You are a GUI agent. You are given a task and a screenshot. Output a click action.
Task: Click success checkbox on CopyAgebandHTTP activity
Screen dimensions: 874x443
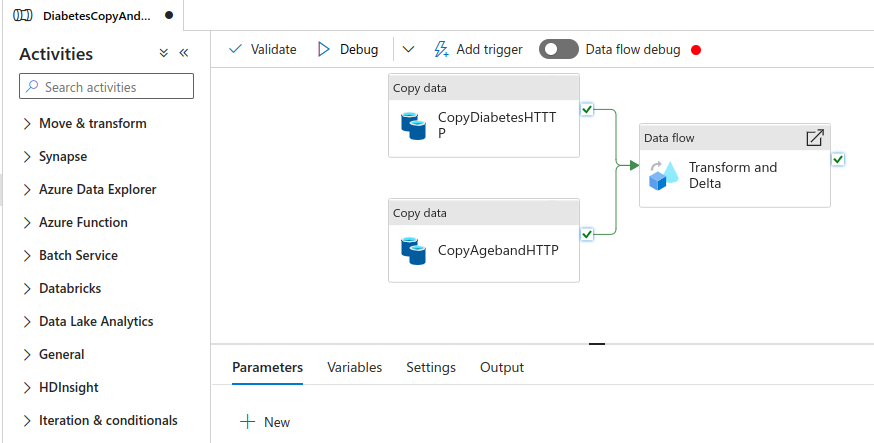(587, 235)
